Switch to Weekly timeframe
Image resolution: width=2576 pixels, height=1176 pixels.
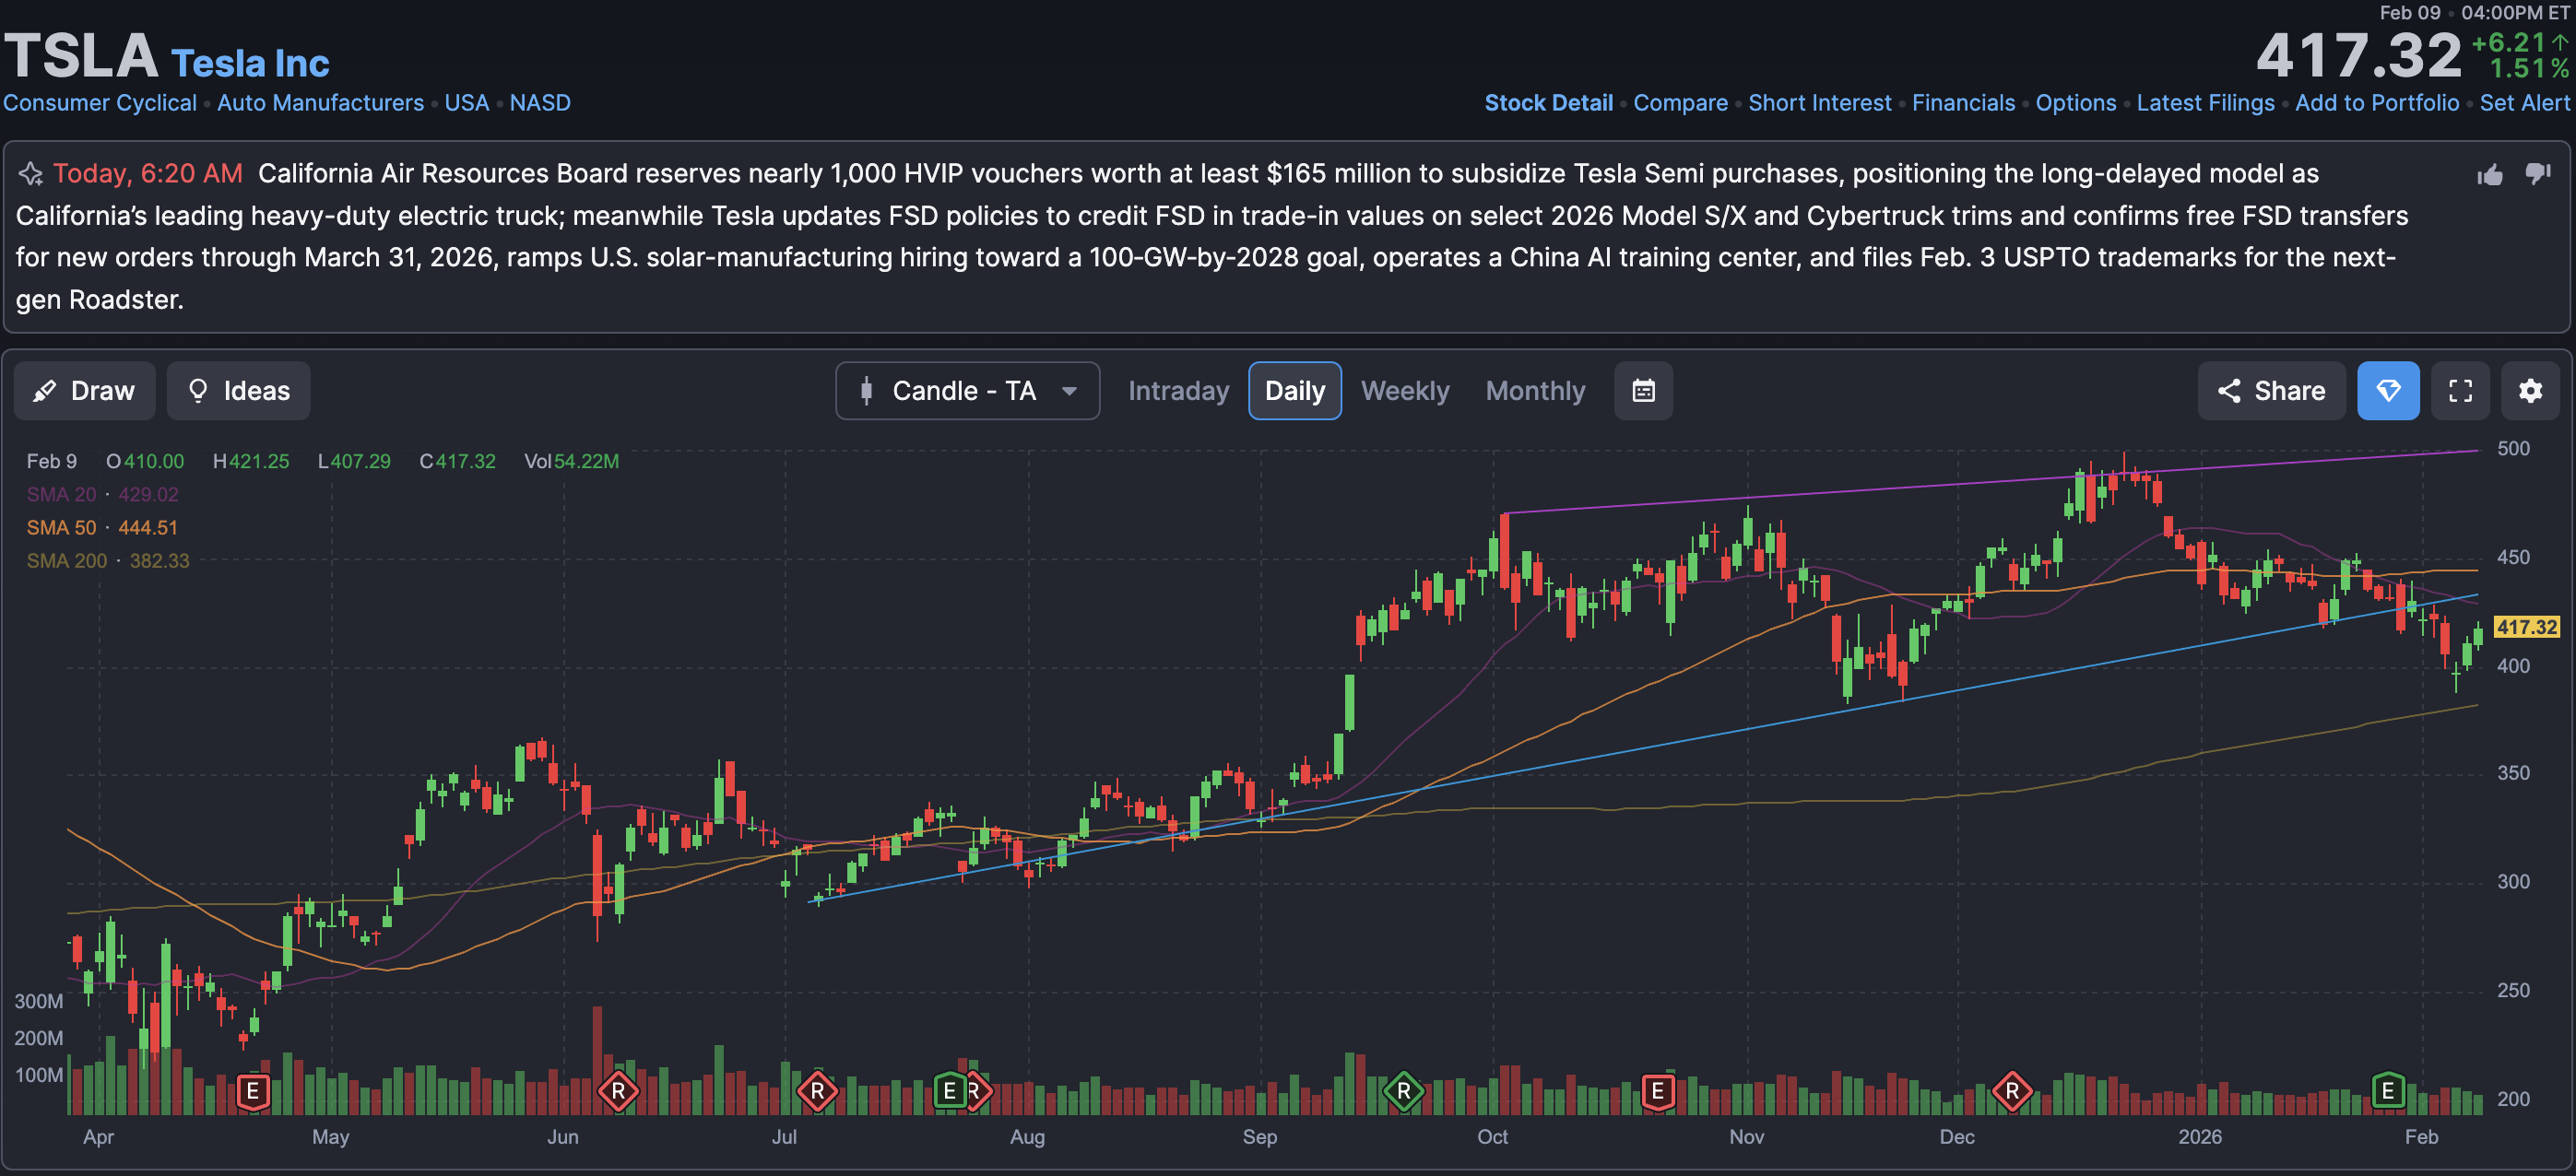point(1404,391)
